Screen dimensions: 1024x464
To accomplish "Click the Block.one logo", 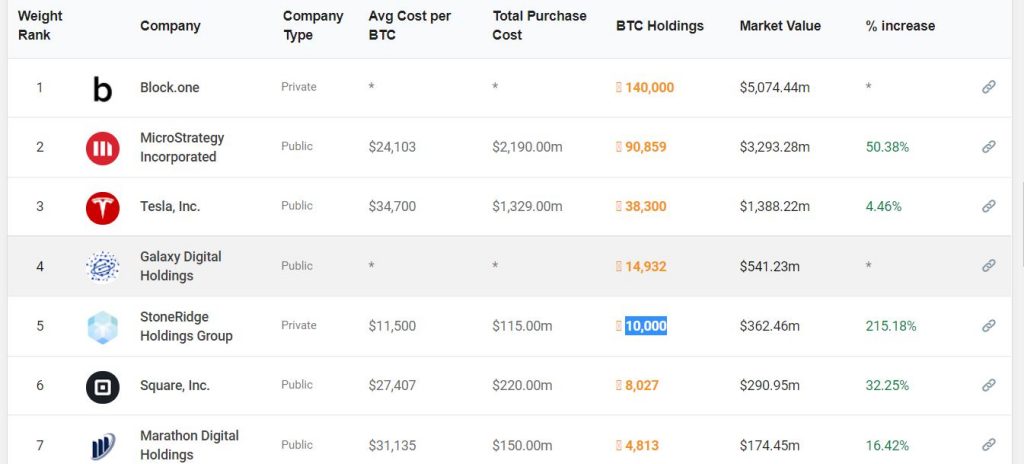I will (x=103, y=89).
